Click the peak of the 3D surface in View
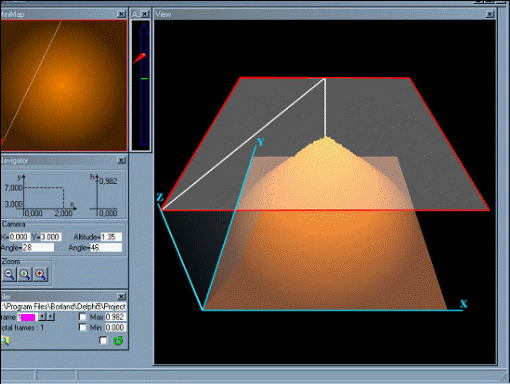Image resolution: width=510 pixels, height=384 pixels. [325, 137]
